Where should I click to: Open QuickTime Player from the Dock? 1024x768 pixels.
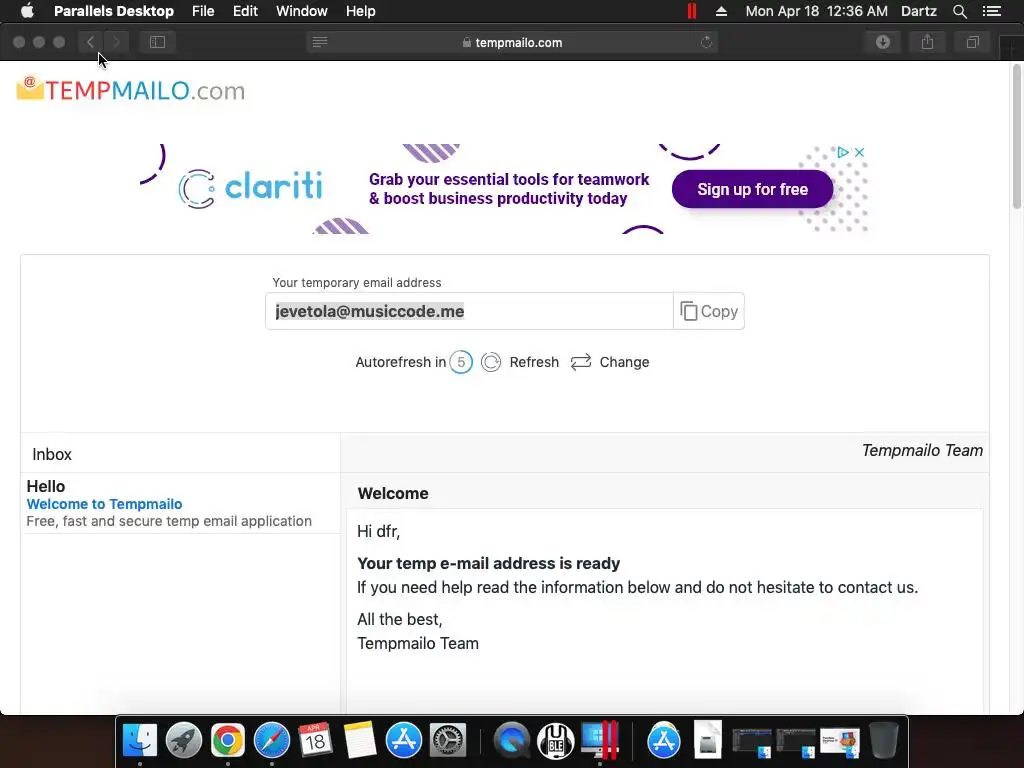(511, 741)
